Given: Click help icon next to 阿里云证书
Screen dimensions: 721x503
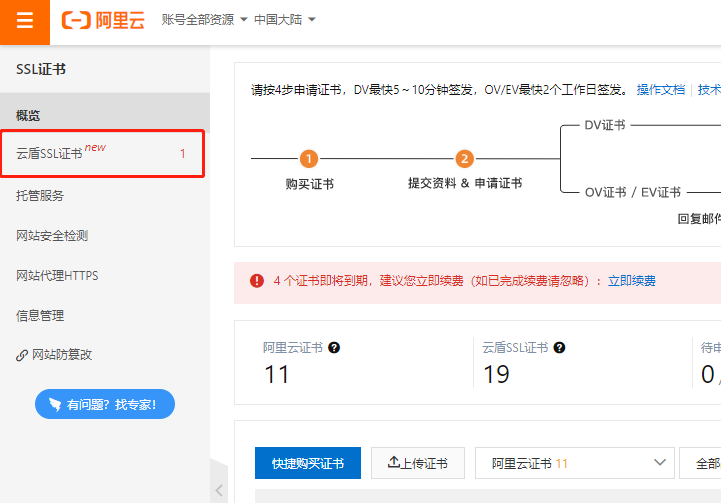Looking at the screenshot, I should 334,348.
